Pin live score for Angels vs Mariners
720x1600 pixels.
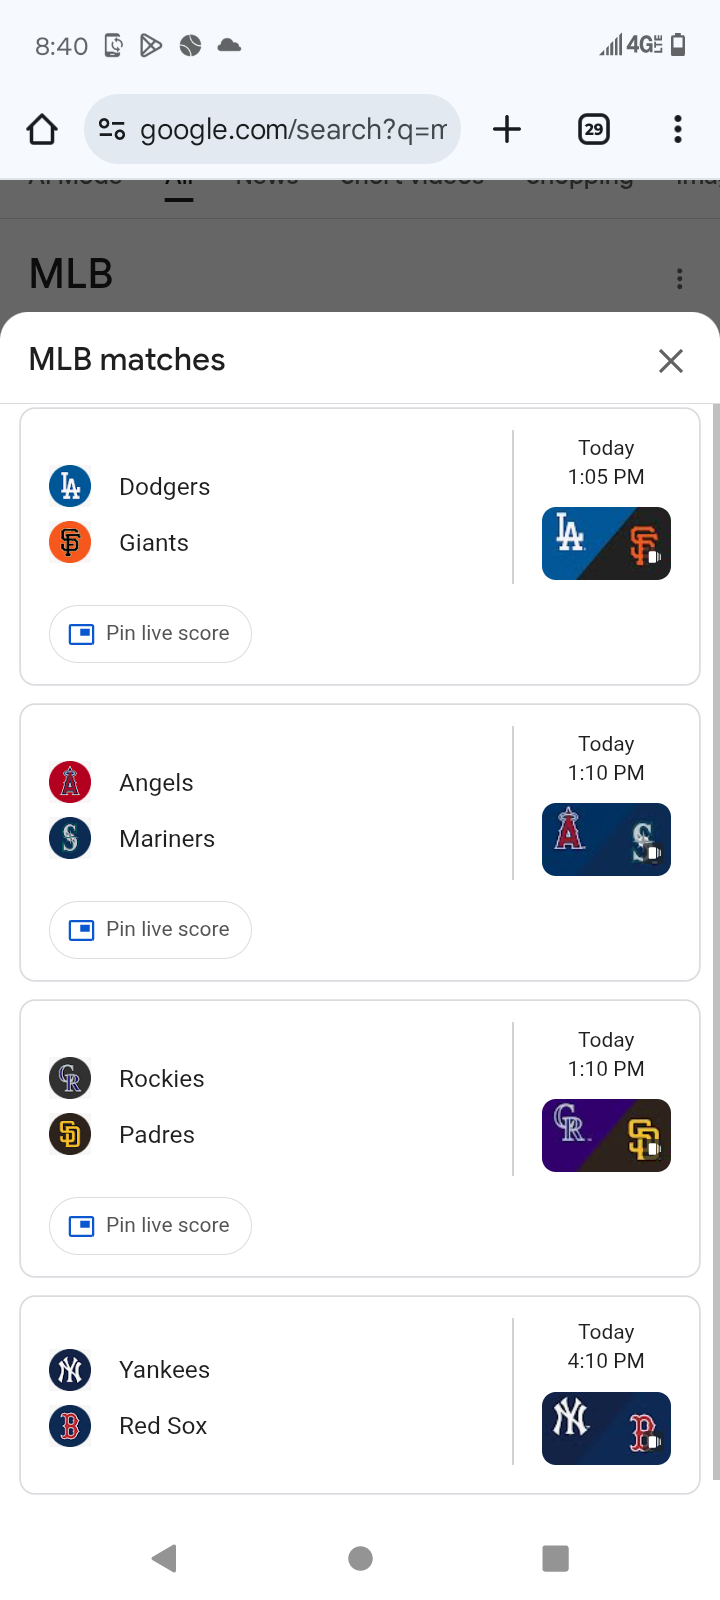[150, 930]
